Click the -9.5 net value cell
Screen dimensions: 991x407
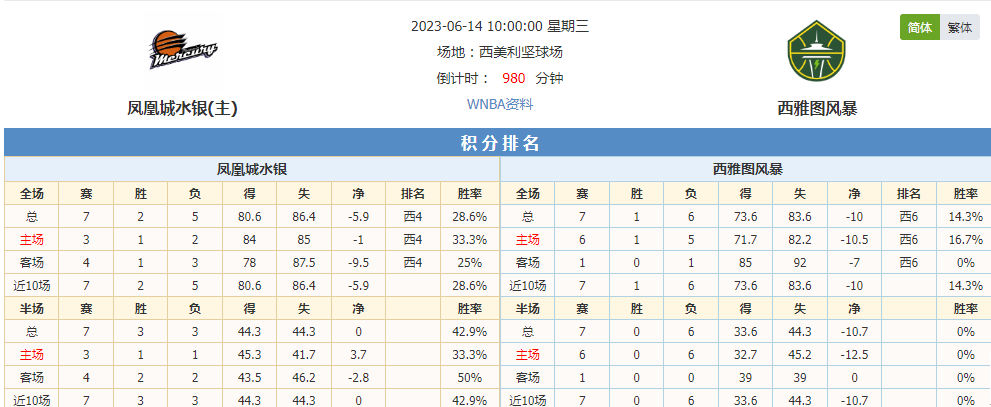358,262
